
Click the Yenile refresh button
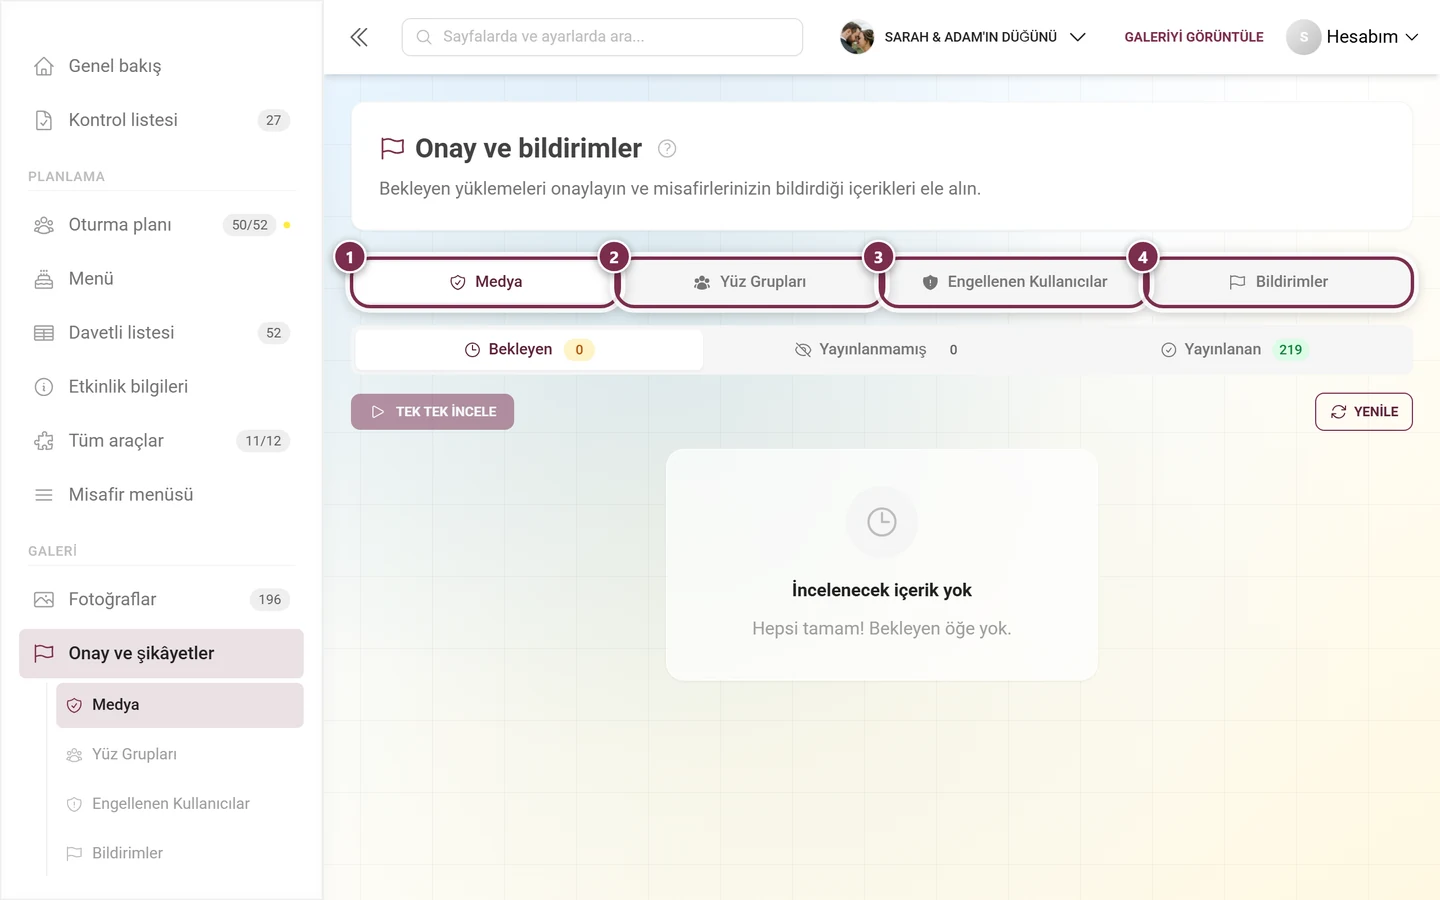(x=1364, y=412)
